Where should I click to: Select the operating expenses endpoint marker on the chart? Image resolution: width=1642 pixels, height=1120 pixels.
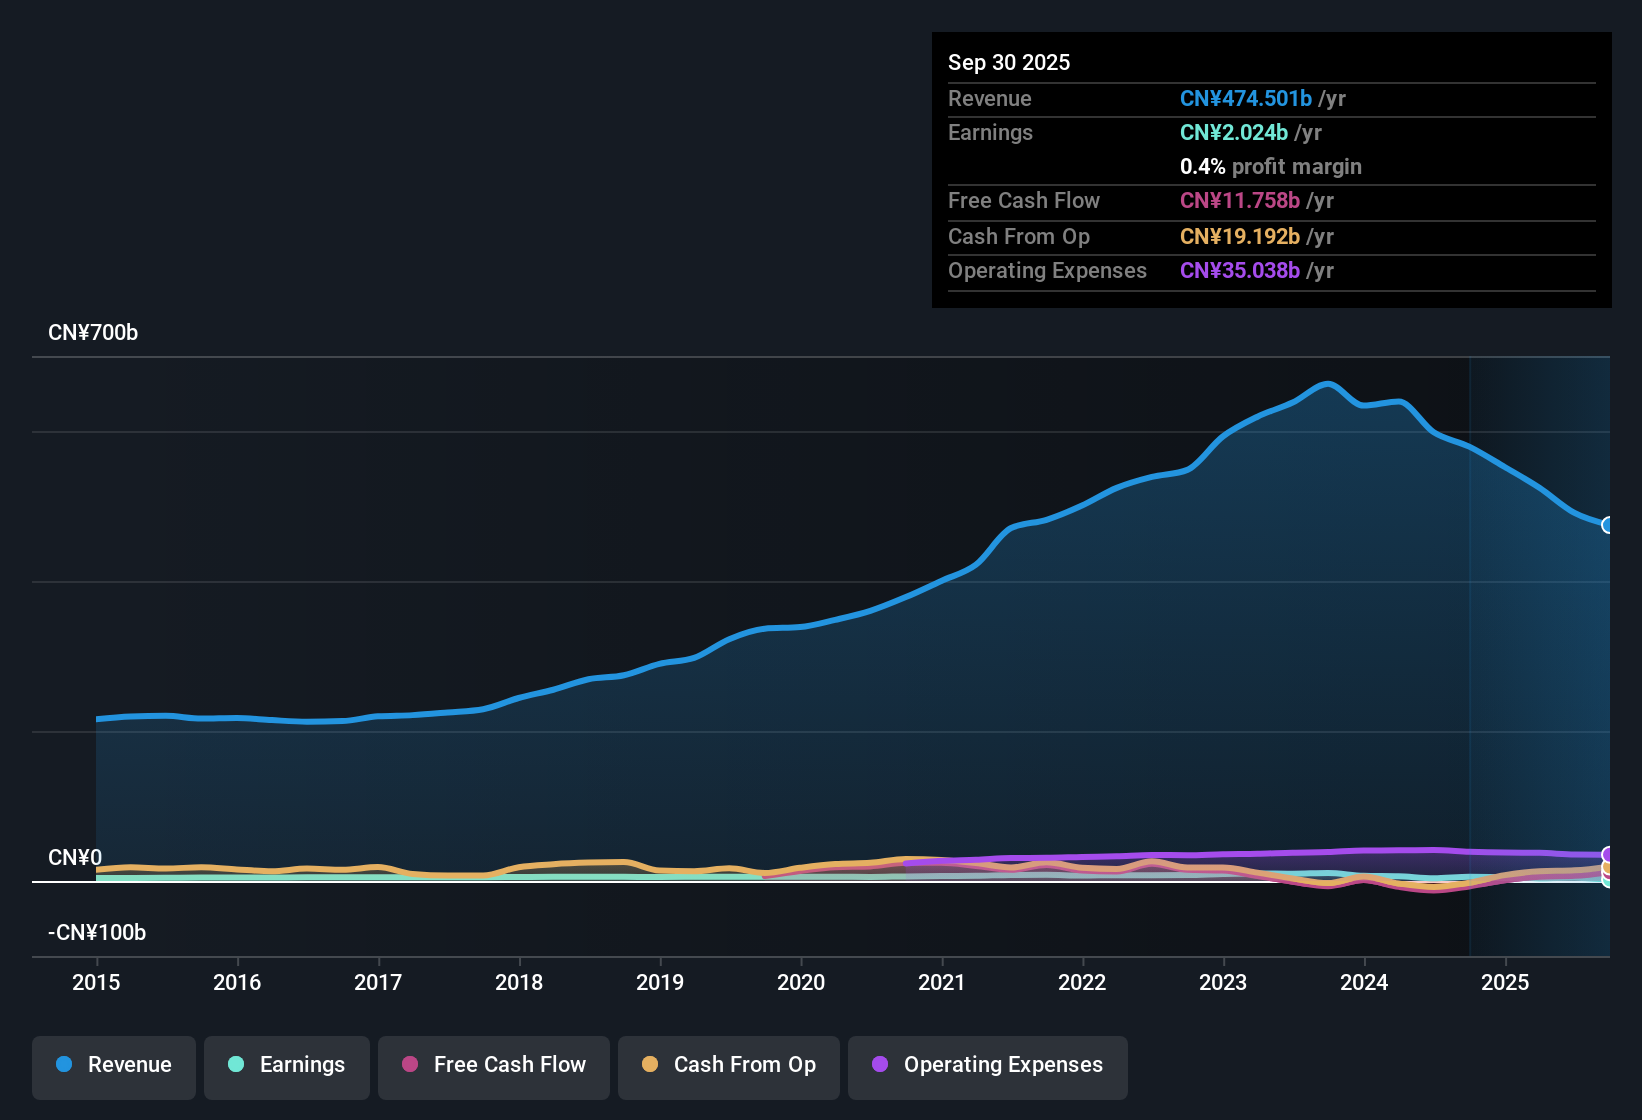[x=1607, y=855]
